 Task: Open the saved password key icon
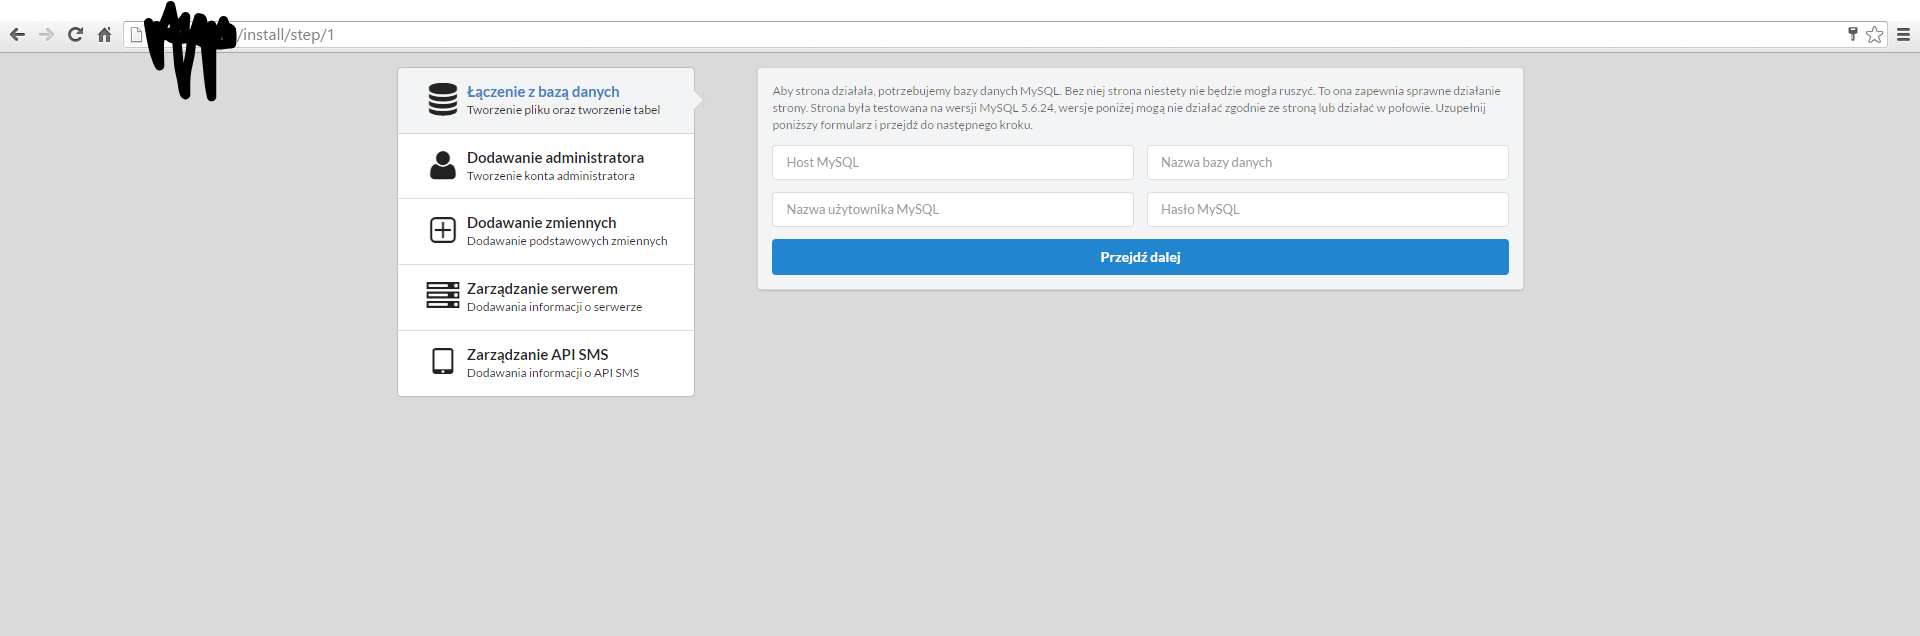[1852, 35]
